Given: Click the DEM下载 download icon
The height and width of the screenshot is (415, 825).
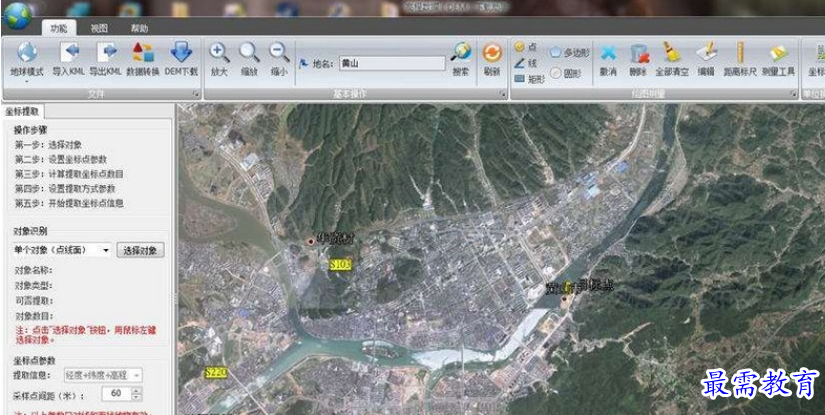Looking at the screenshot, I should (181, 53).
